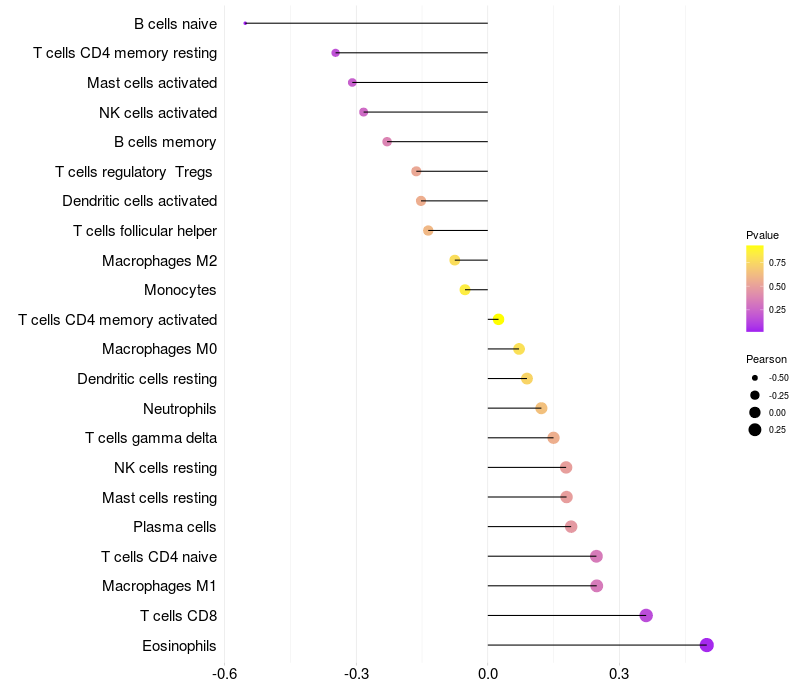Image resolution: width=800 pixels, height=700 pixels.
Task: Select the T cells CD4 naive dot
Action: coord(596,556)
